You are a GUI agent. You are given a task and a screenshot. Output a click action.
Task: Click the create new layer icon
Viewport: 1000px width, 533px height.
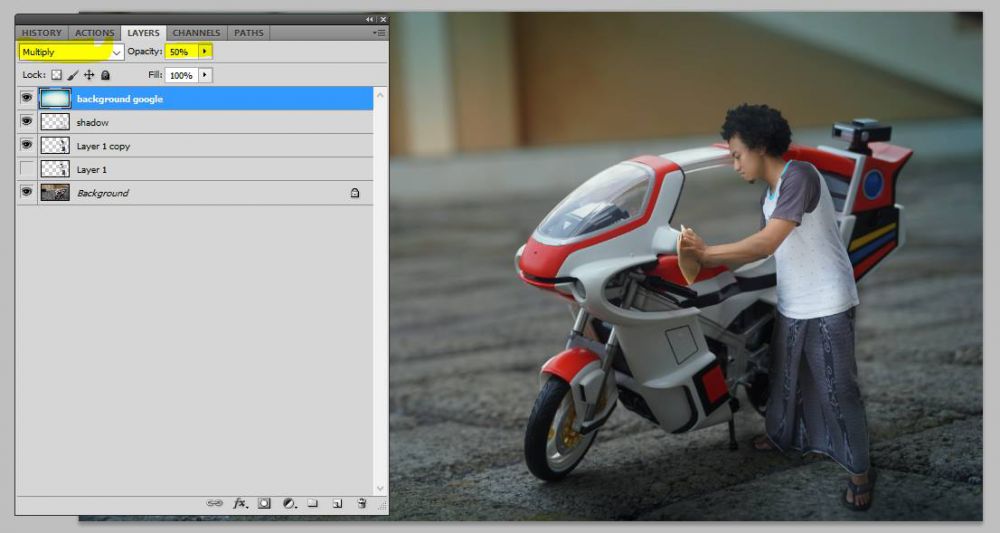click(x=337, y=504)
